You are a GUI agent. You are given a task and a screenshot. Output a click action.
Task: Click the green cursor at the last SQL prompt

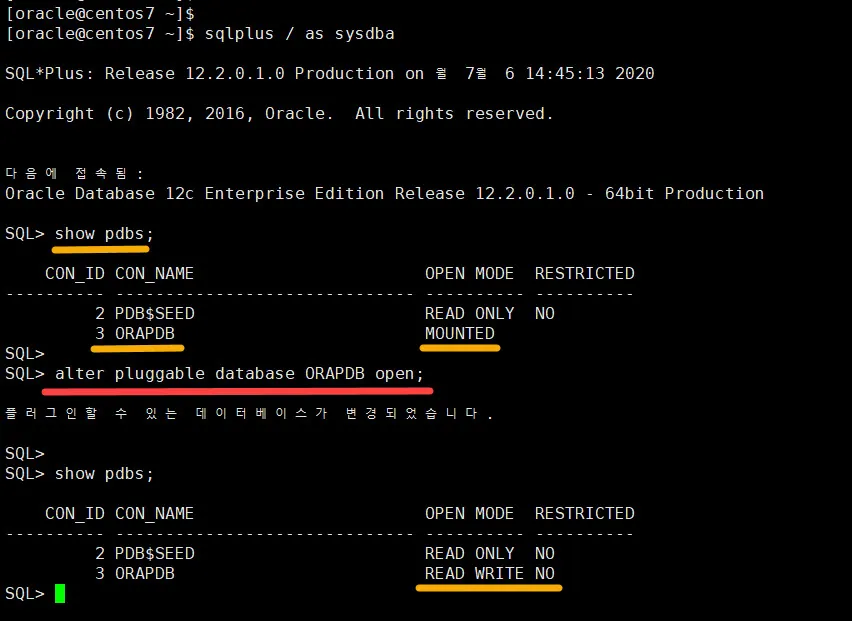point(60,593)
